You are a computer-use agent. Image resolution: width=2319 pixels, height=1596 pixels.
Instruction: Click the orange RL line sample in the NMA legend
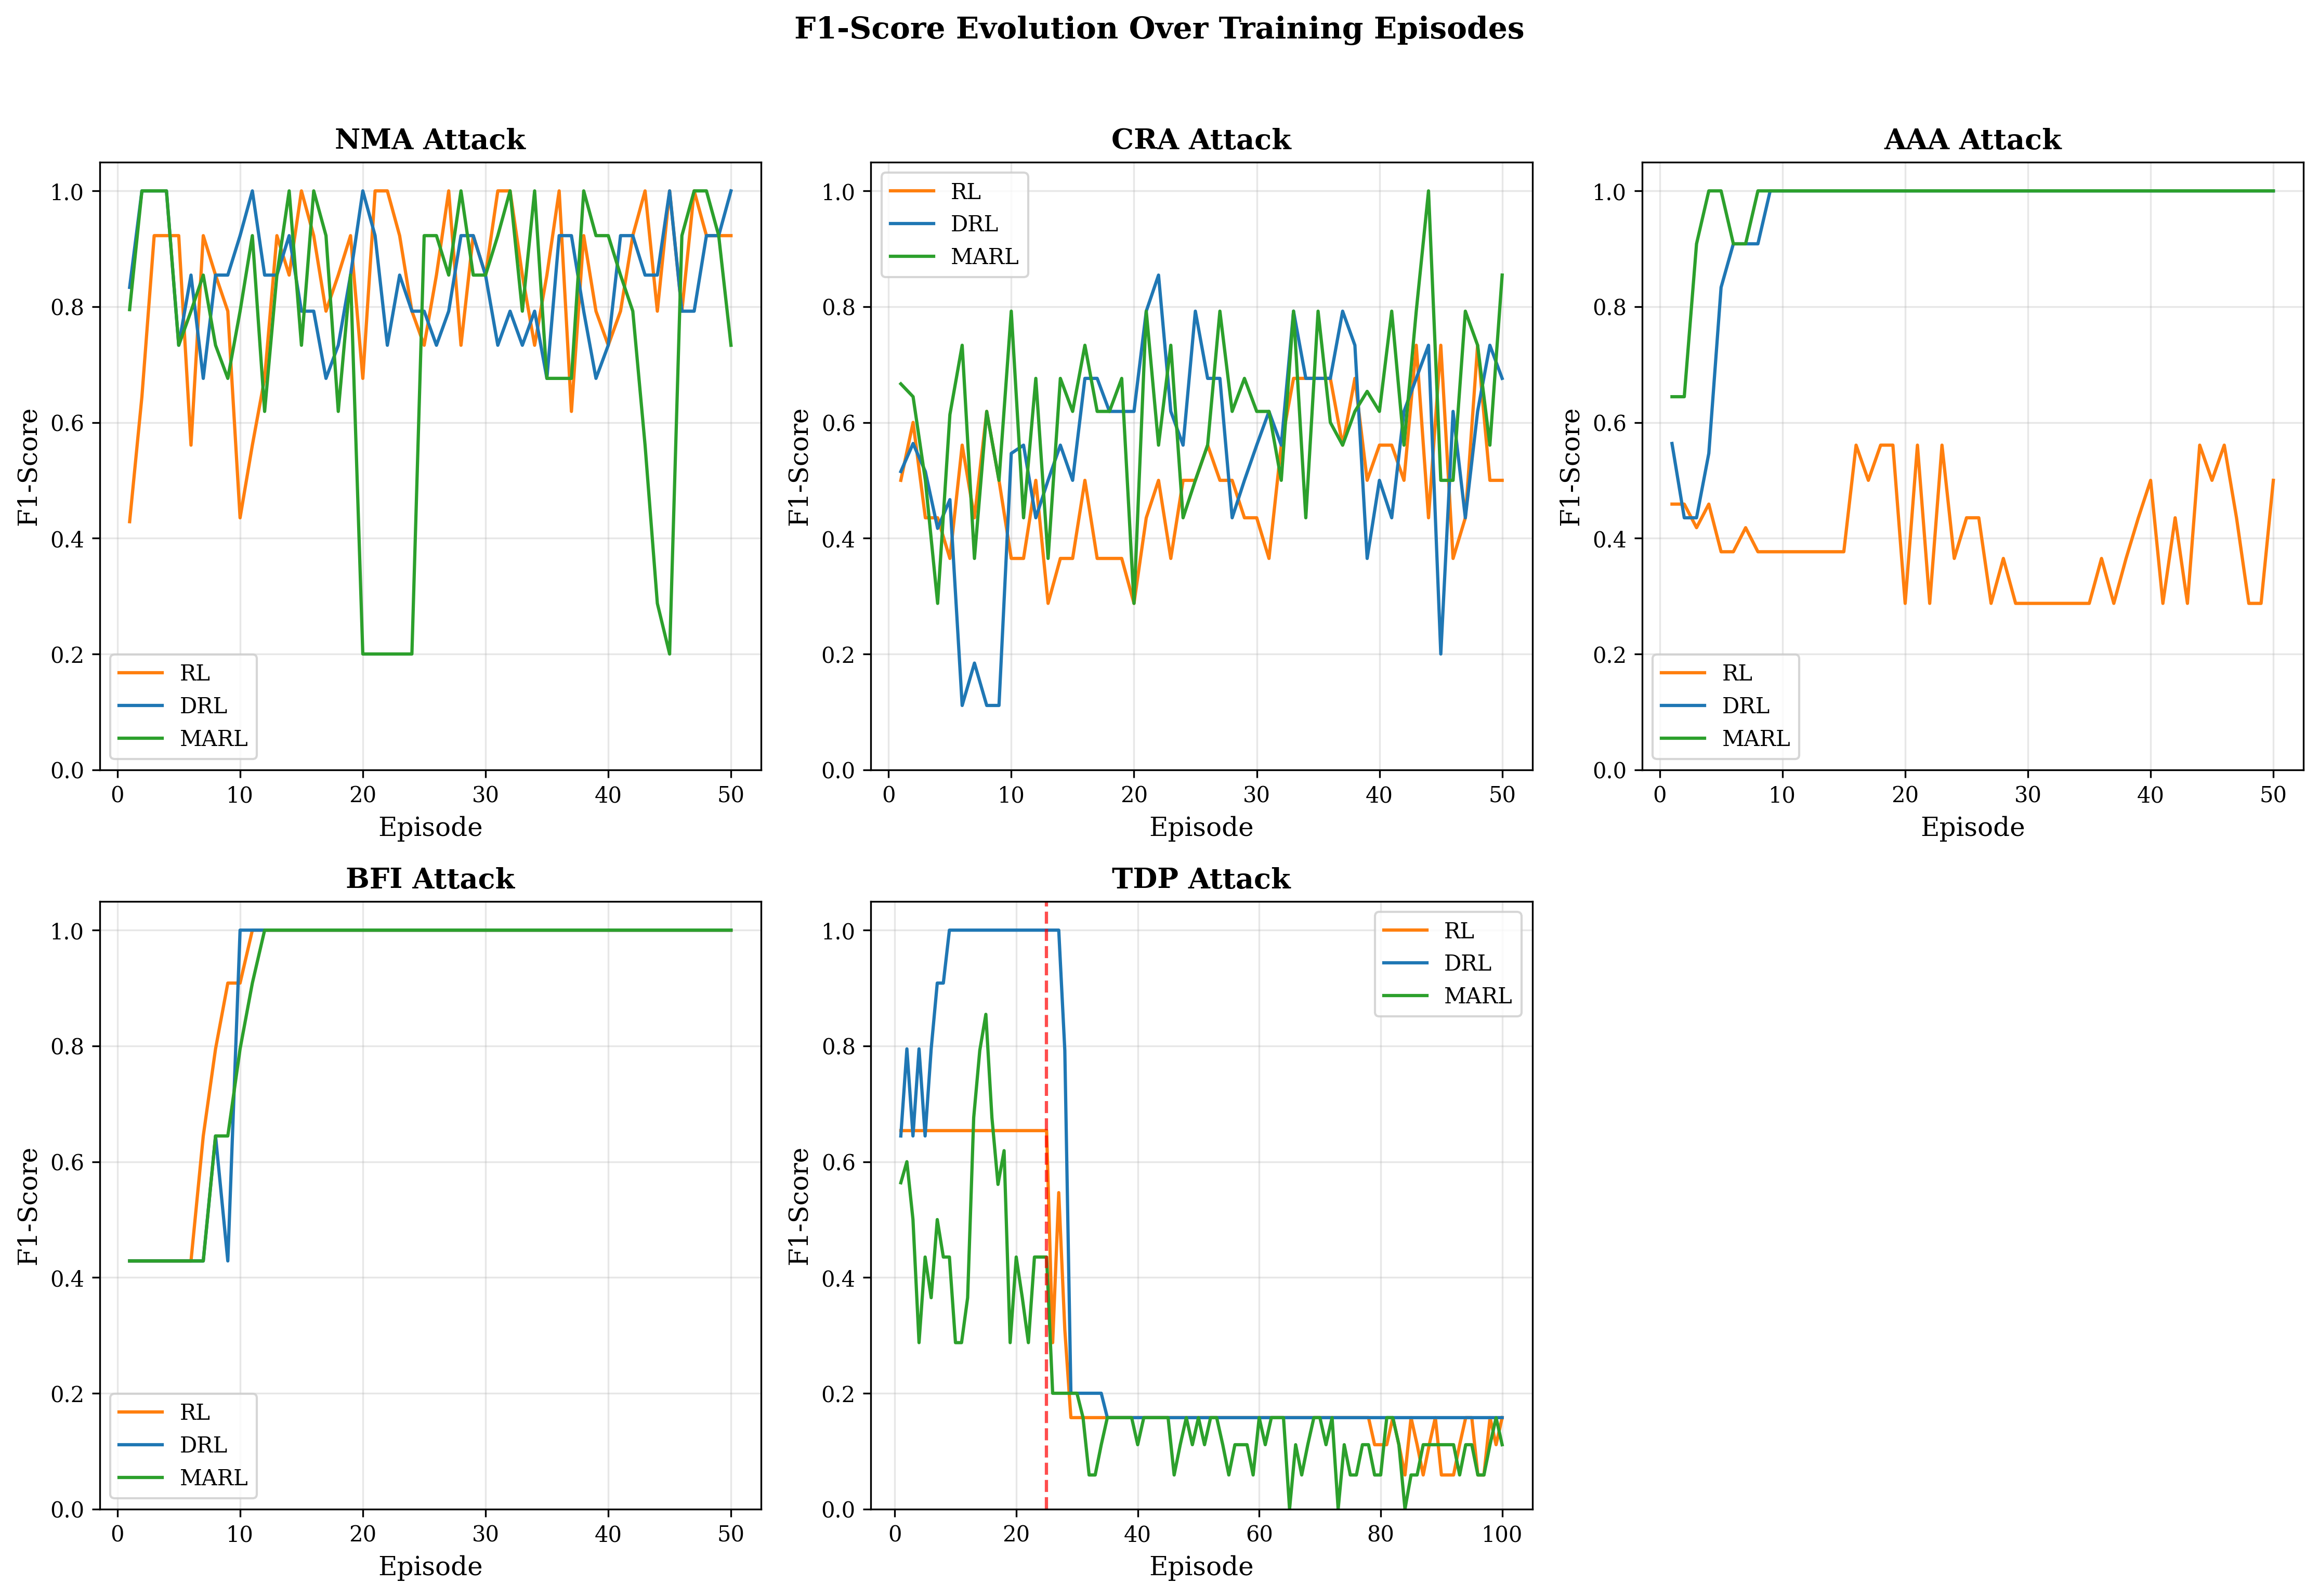[x=140, y=673]
